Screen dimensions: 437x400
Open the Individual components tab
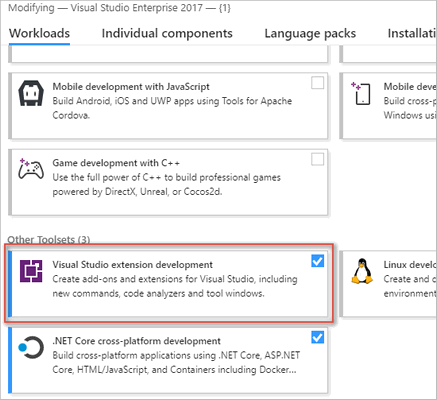pyautogui.click(x=167, y=33)
